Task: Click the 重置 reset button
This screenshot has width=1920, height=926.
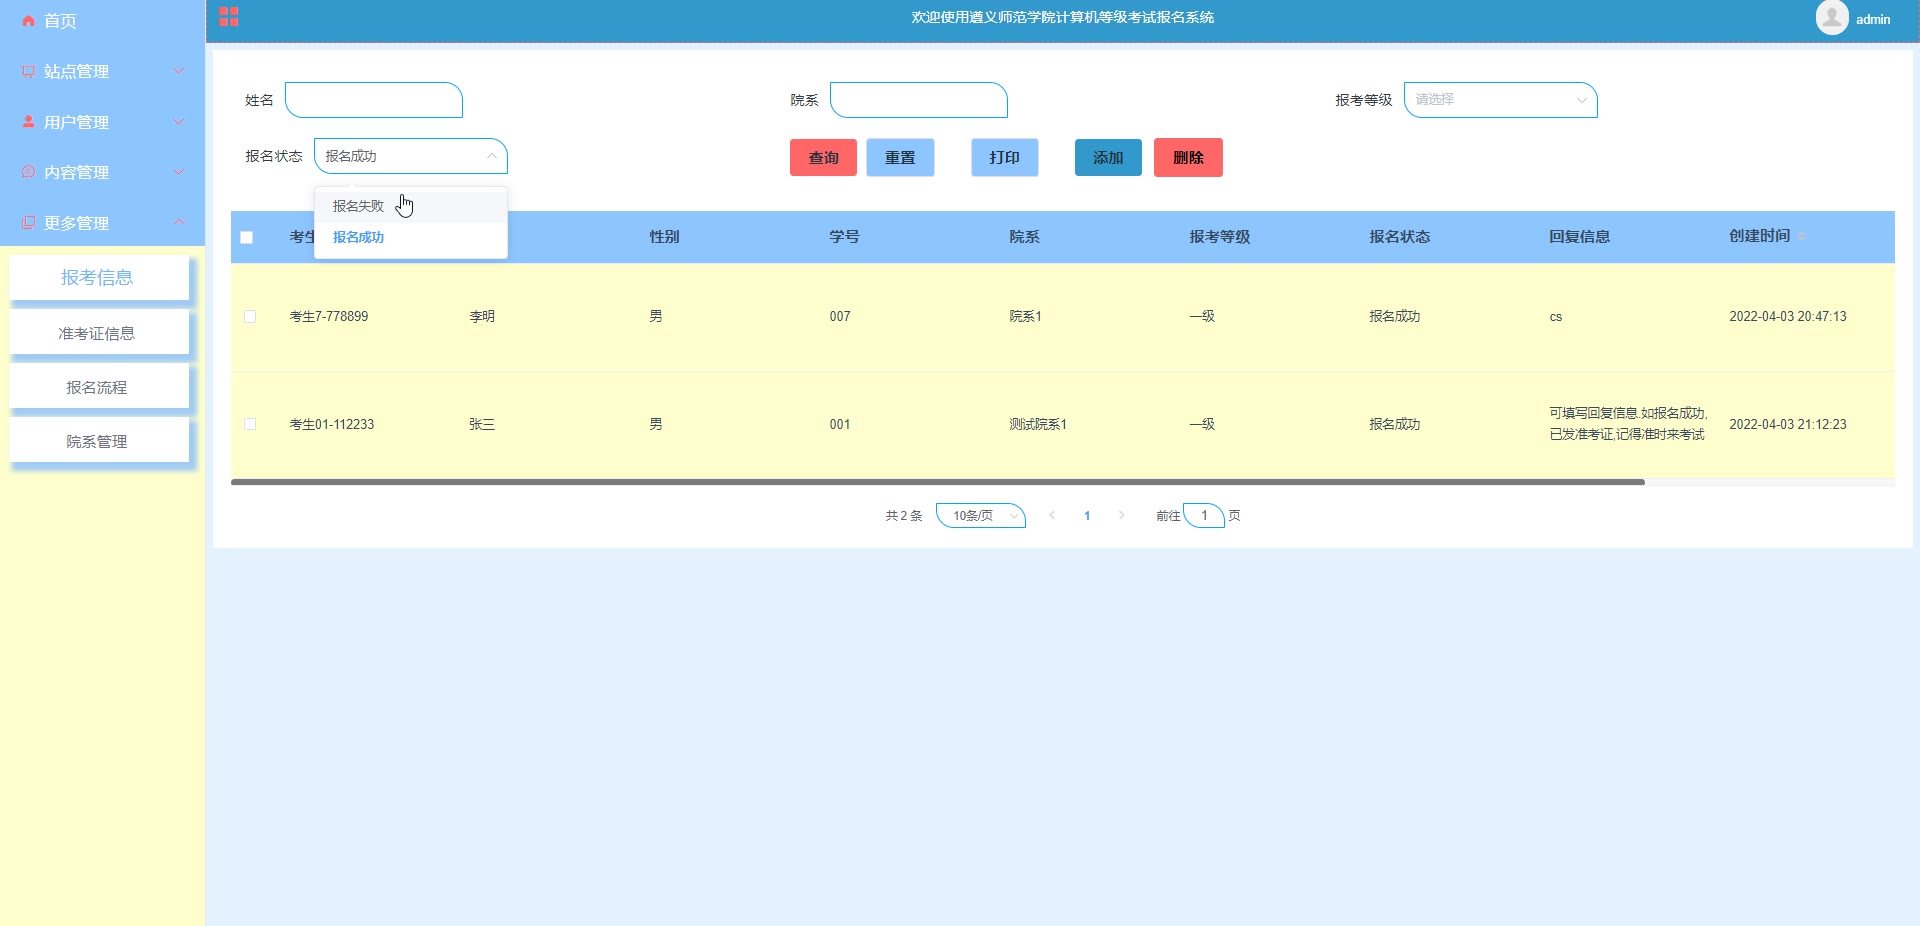Action: [900, 157]
